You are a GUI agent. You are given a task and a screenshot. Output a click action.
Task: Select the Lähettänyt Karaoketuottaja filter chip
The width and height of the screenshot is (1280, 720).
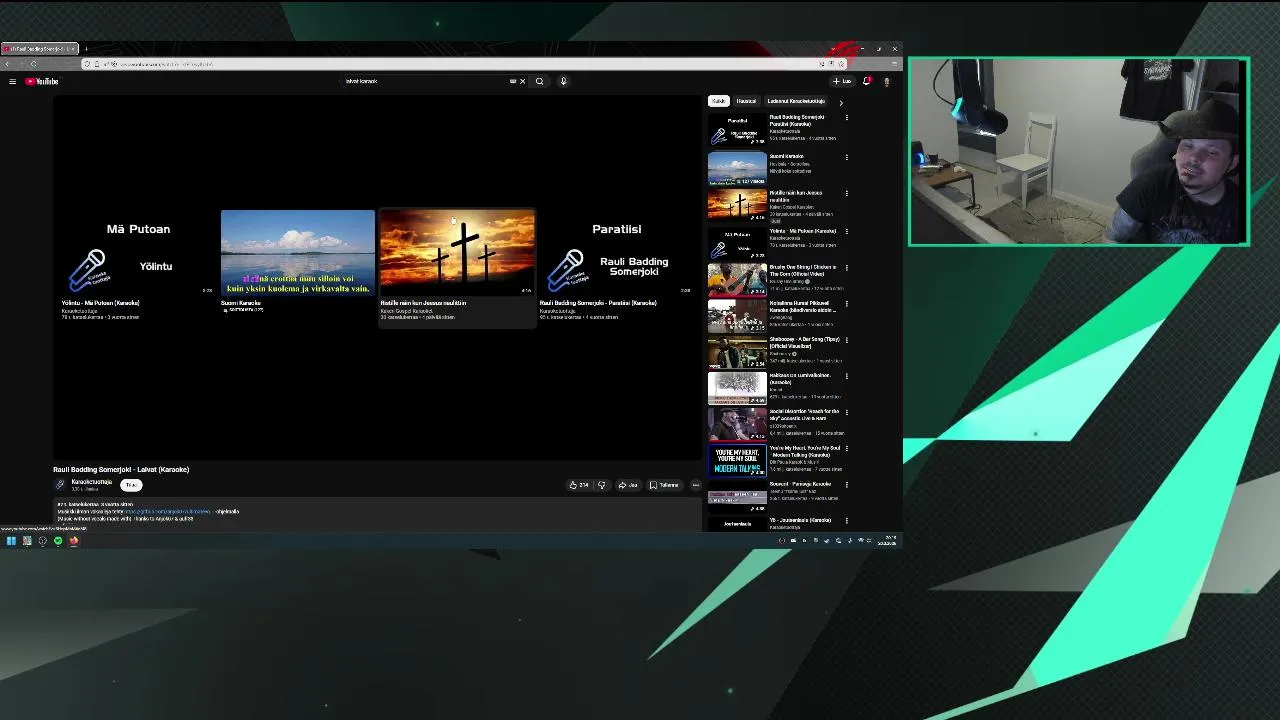796,101
